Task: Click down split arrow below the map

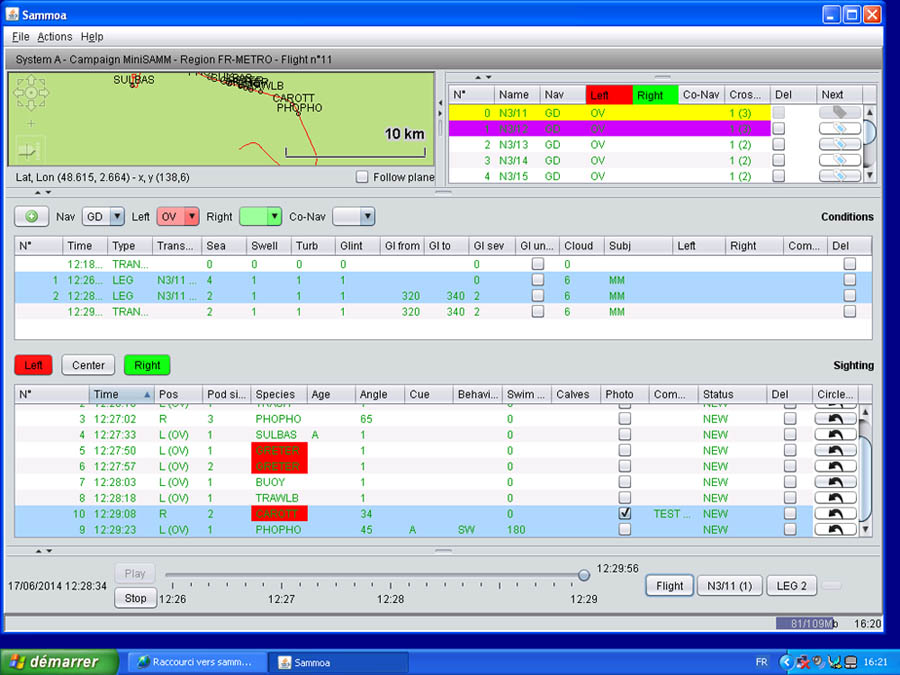Action: 48,192
